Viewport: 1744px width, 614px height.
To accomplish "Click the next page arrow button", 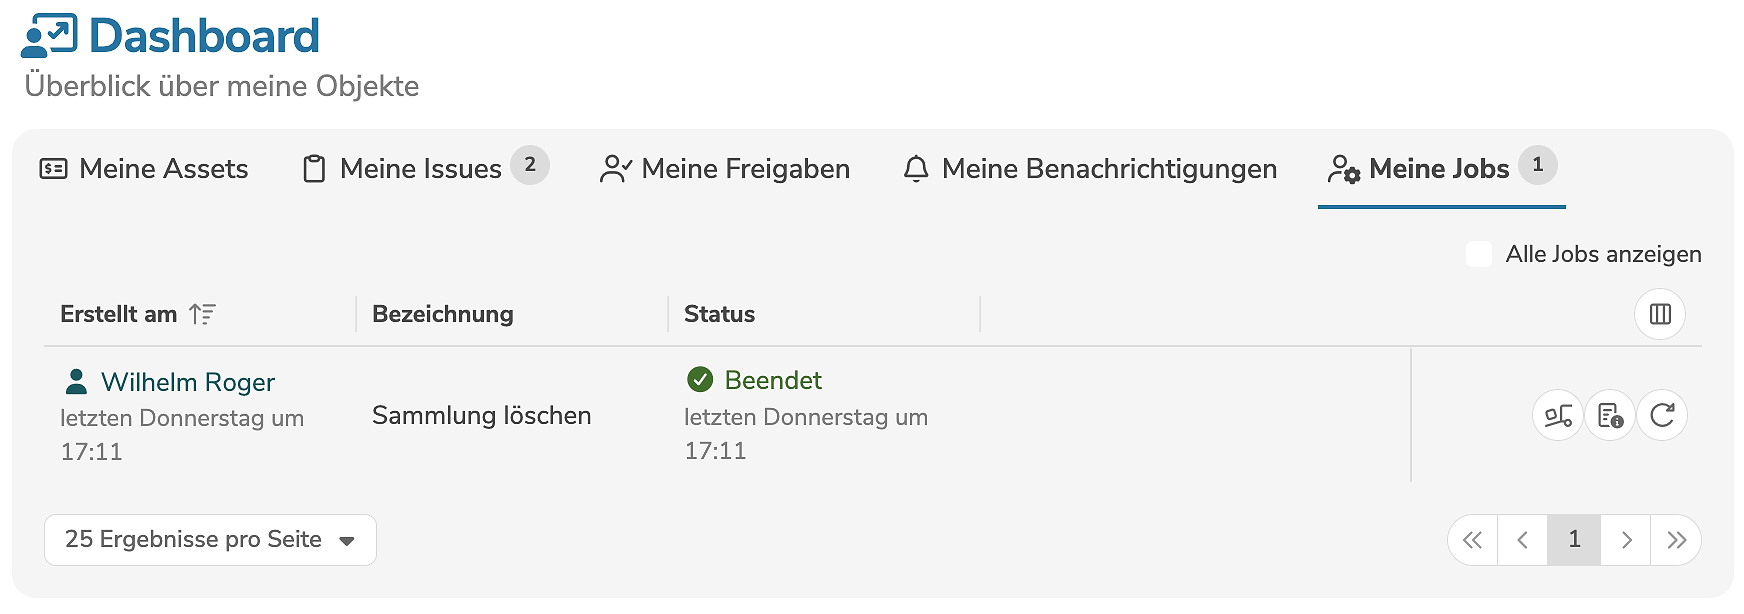I will (x=1626, y=540).
